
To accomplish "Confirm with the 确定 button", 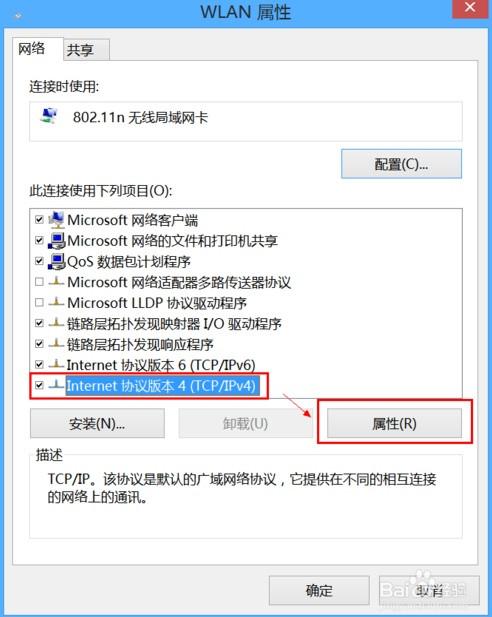I will pyautogui.click(x=319, y=590).
